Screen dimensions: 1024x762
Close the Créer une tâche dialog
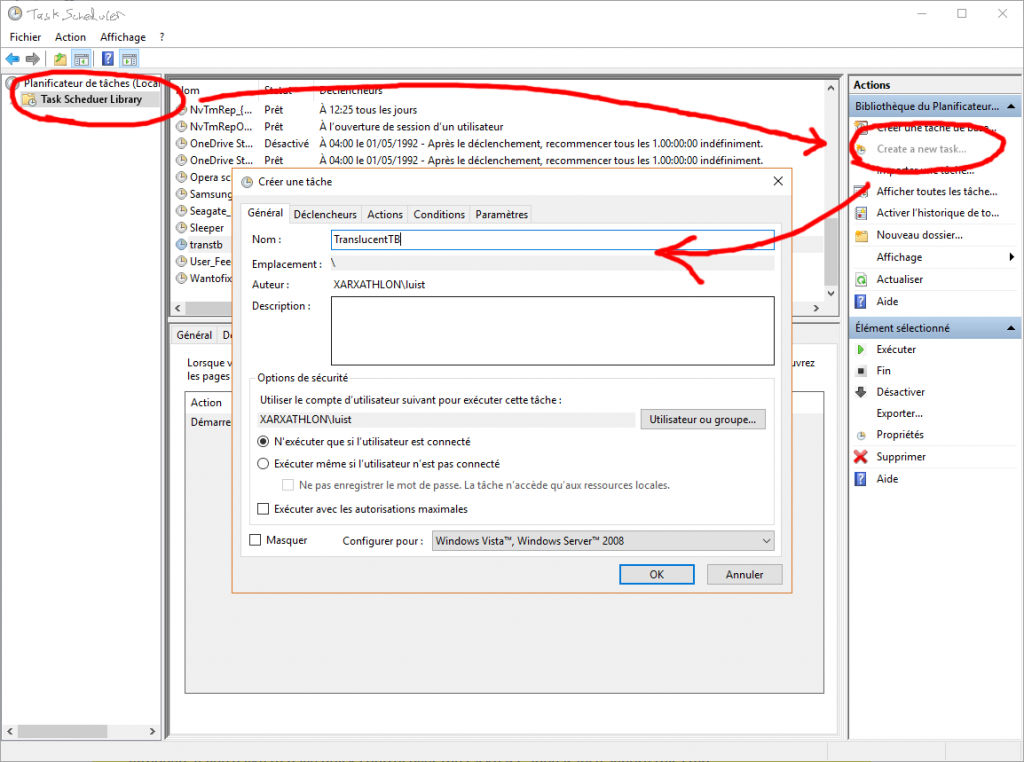tap(778, 181)
